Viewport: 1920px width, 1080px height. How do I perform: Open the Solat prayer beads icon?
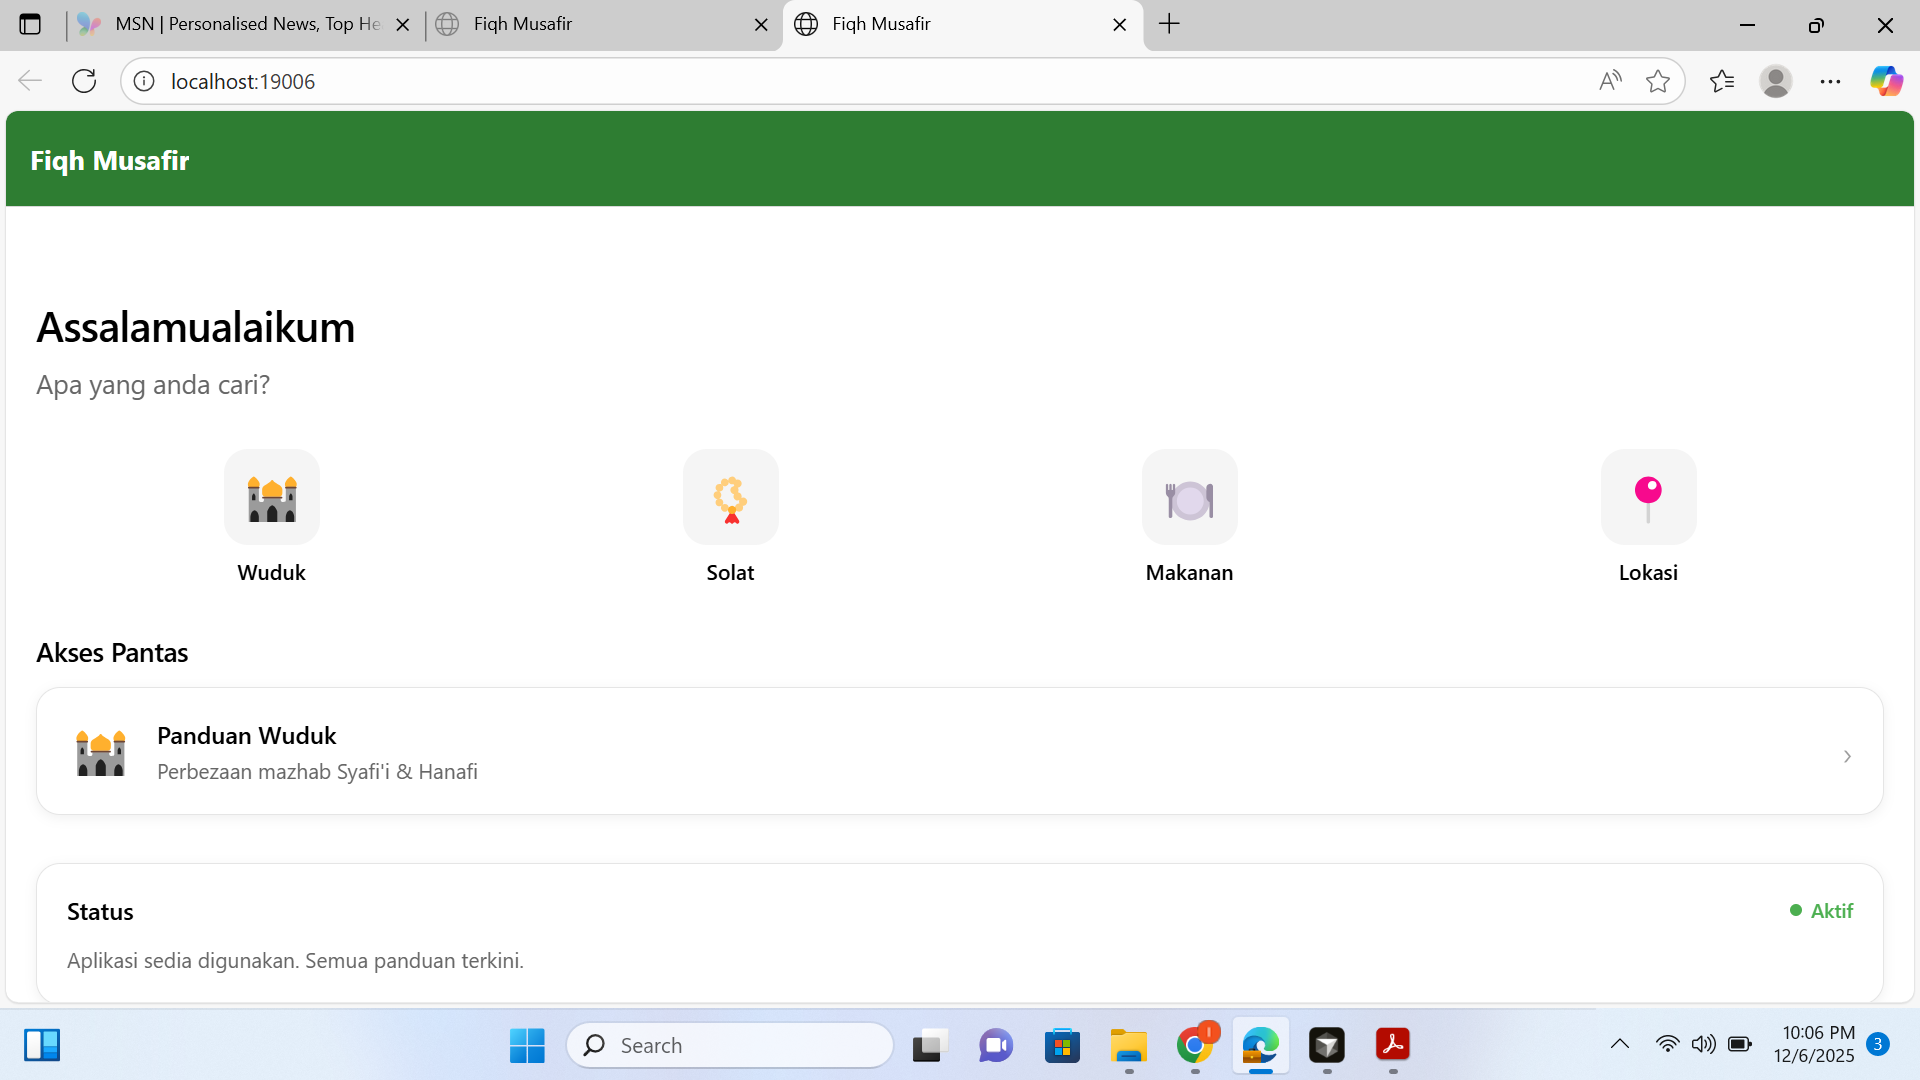tap(730, 497)
